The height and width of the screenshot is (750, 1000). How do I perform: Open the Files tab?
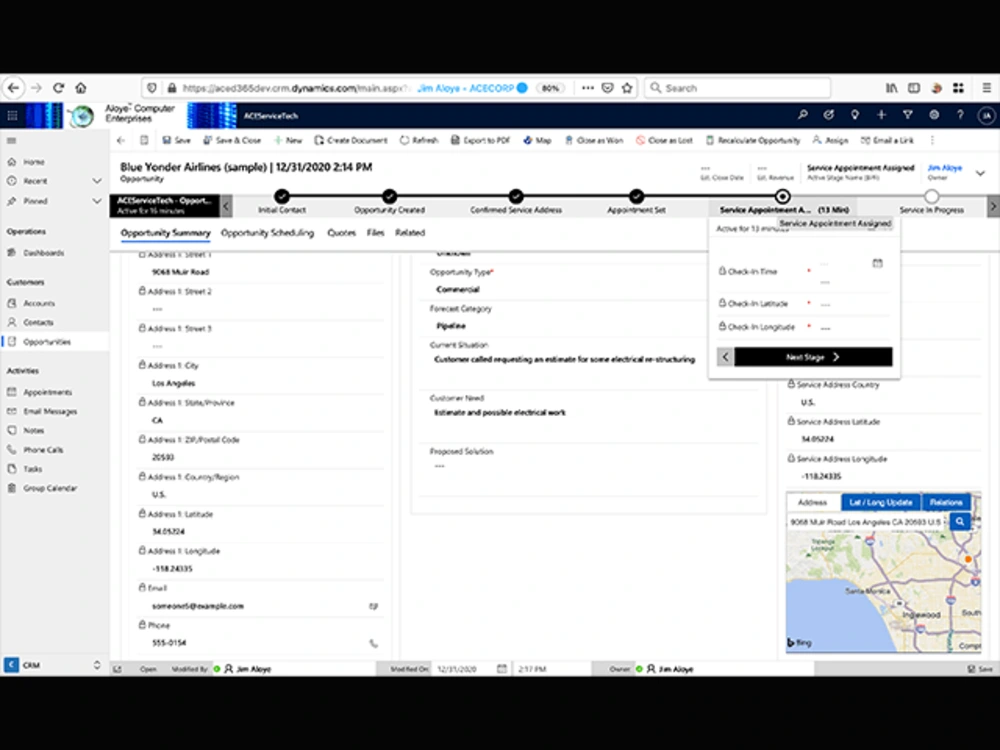pyautogui.click(x=375, y=233)
